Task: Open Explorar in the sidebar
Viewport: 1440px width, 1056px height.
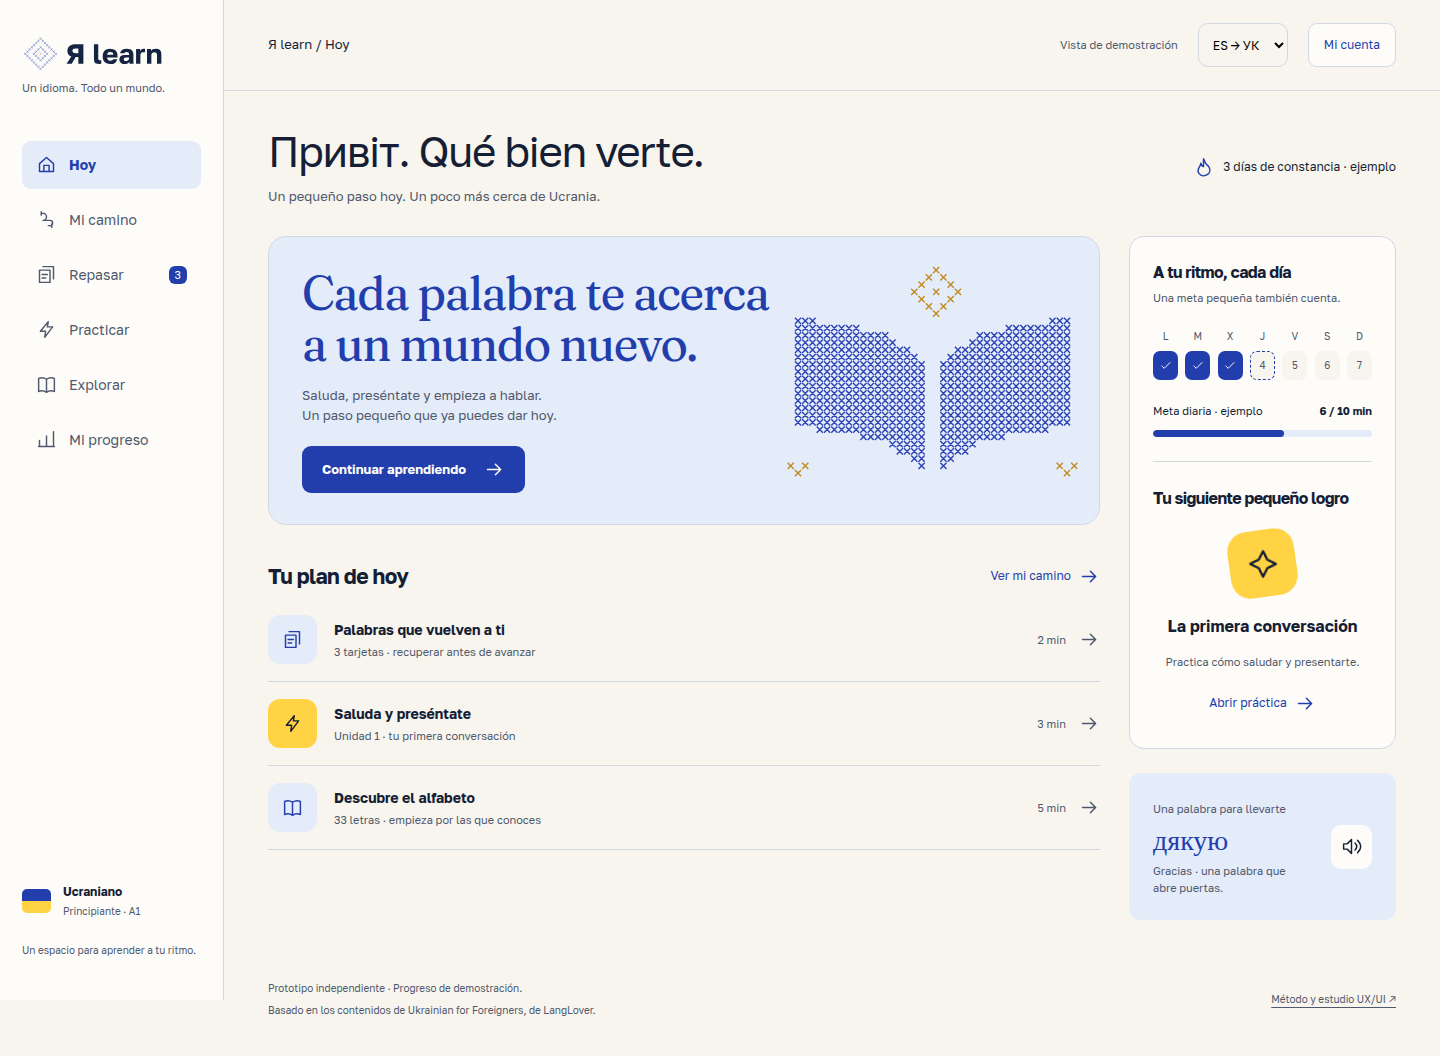Action: coord(111,385)
